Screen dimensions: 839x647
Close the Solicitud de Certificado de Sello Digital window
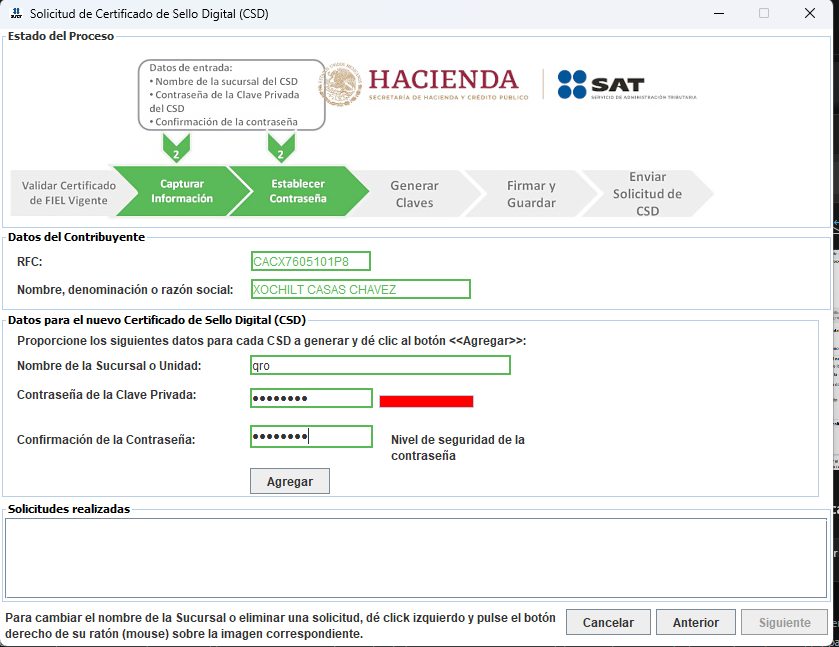click(810, 13)
